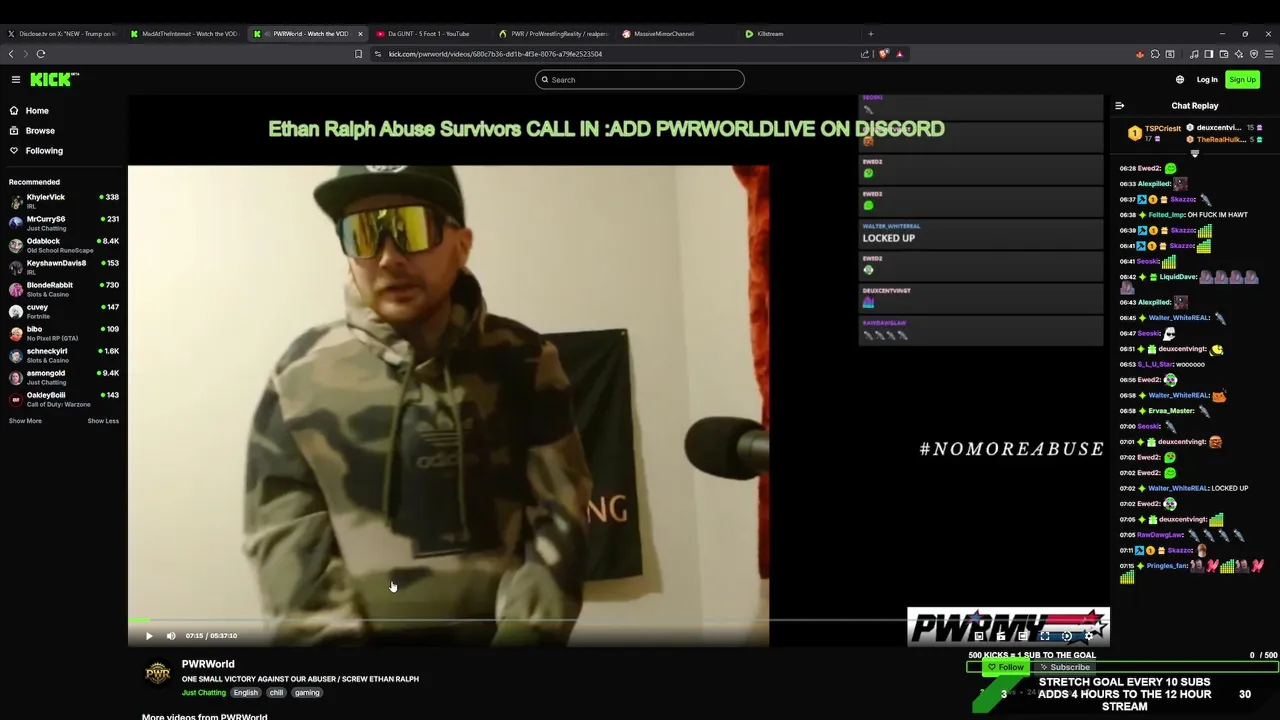Open the video player settings gear
Viewport: 1280px width, 720px height.
pos(1089,636)
